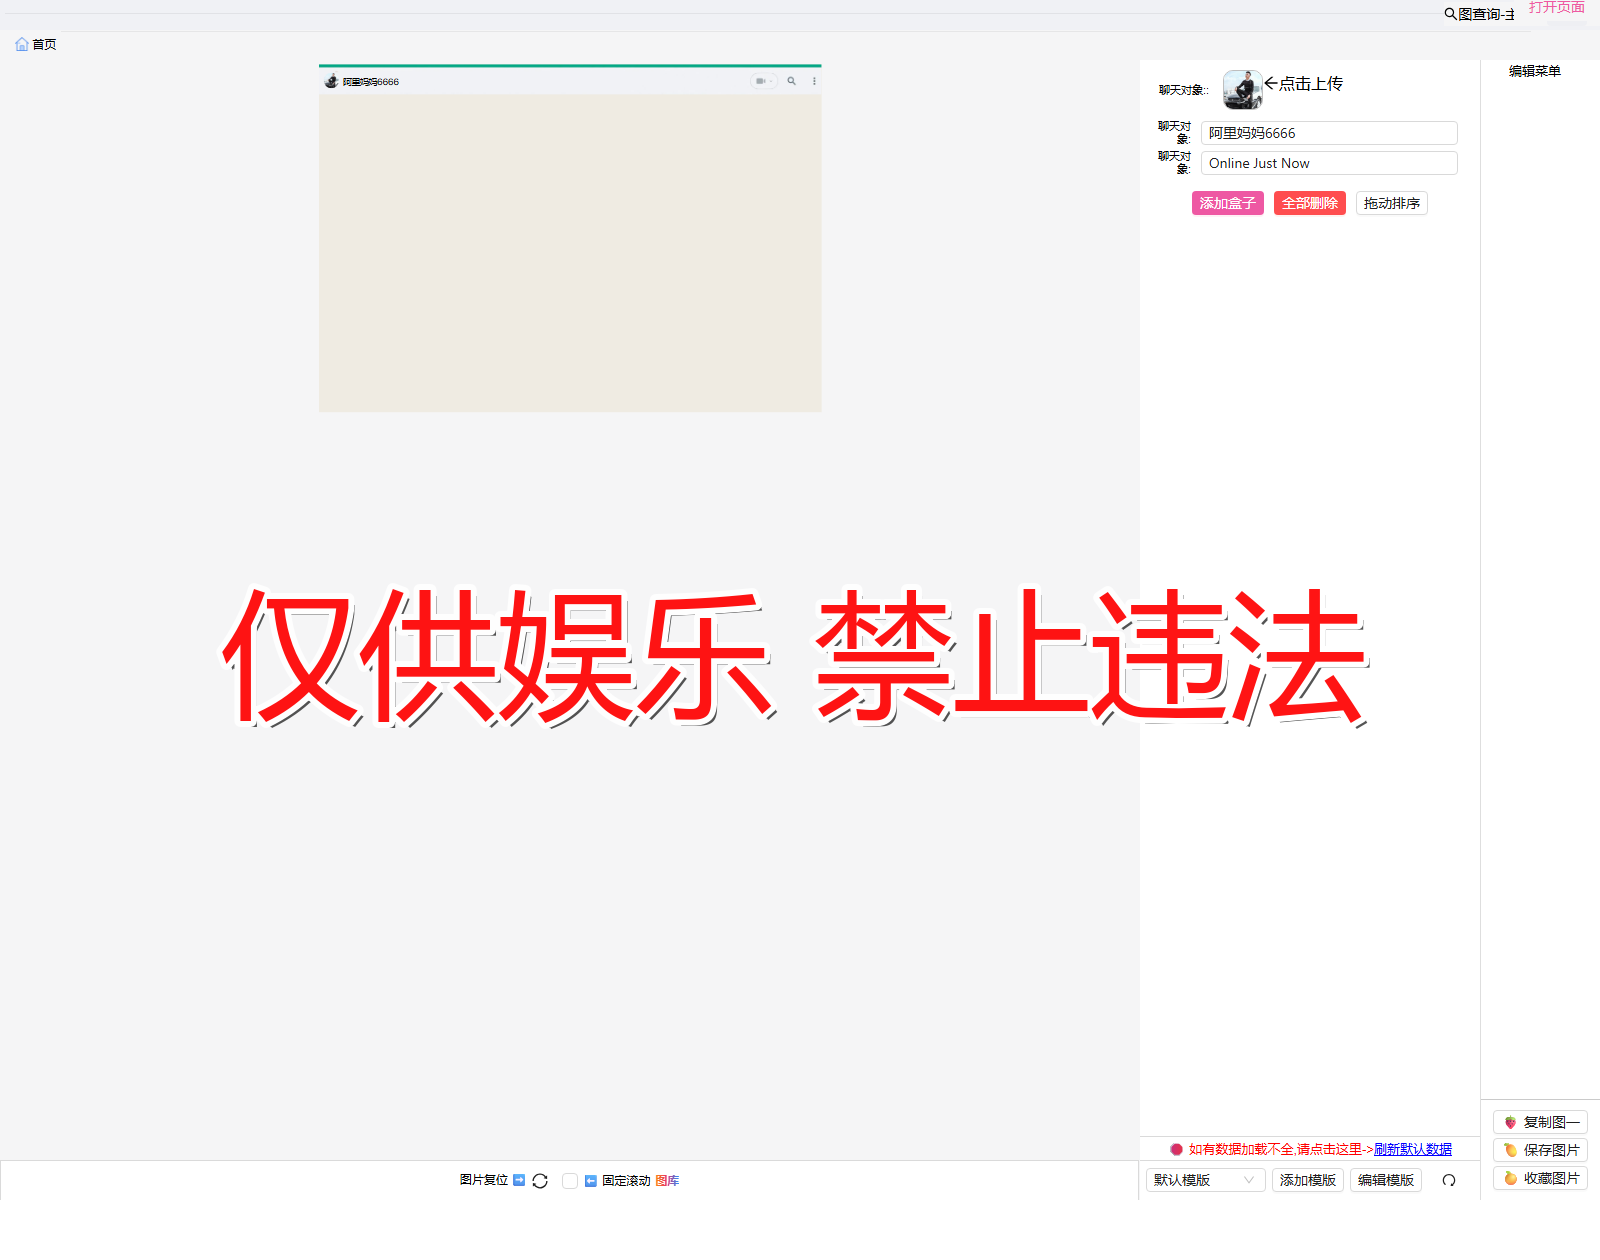Click the circular loading icon next to 编辑模版
The width and height of the screenshot is (1600, 1260).
[x=1449, y=1179]
